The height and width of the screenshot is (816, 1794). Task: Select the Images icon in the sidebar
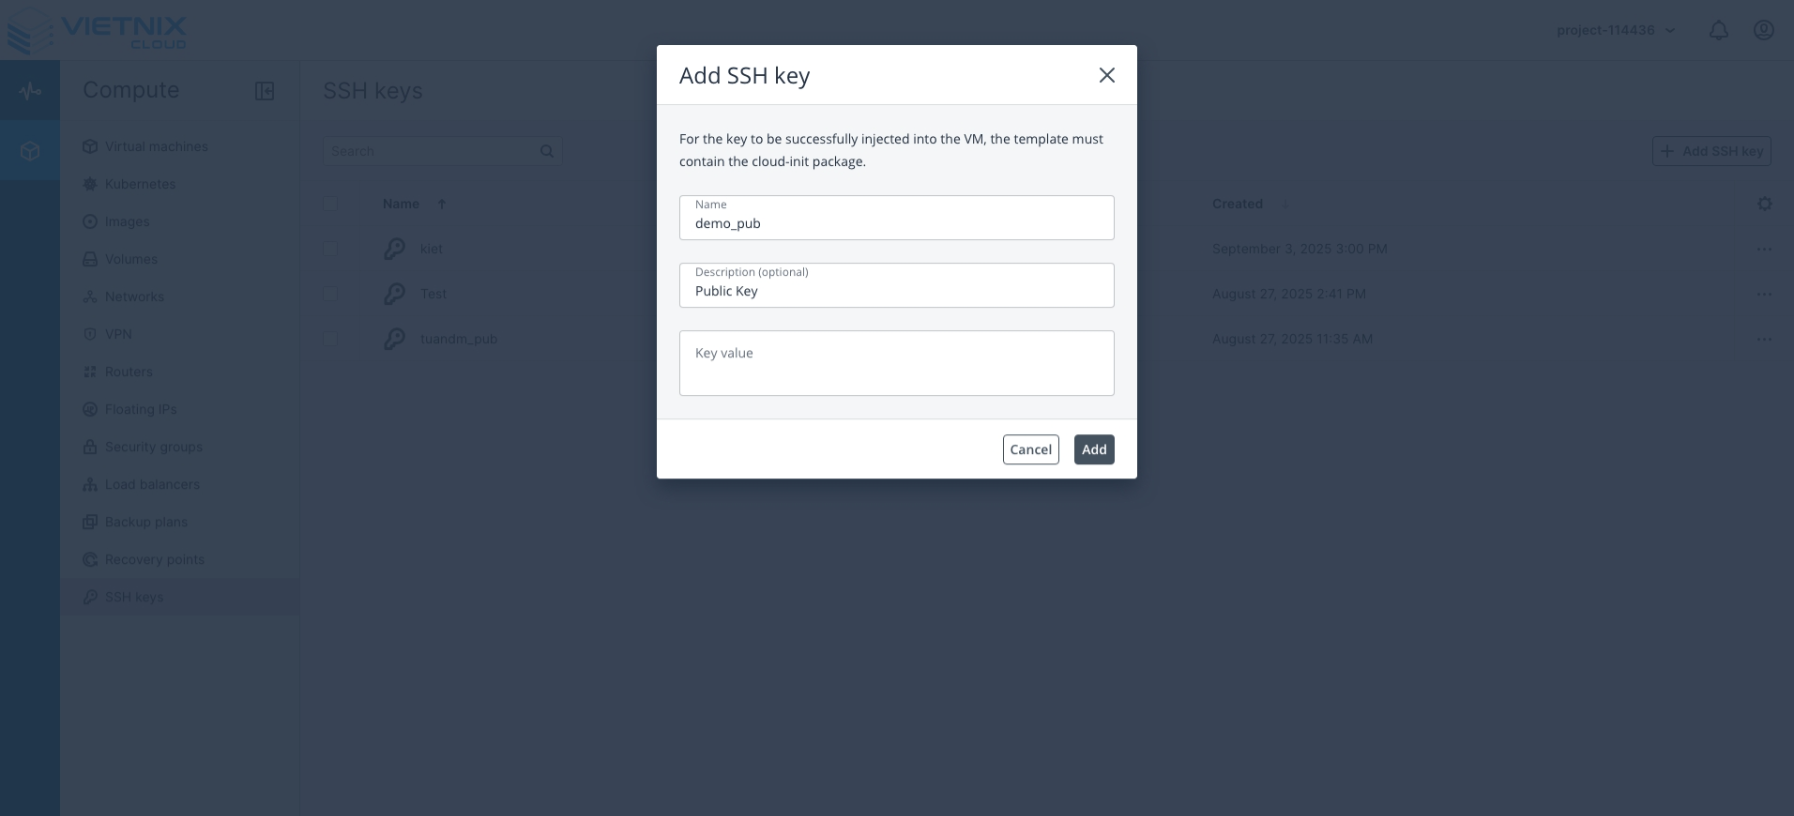pos(90,221)
